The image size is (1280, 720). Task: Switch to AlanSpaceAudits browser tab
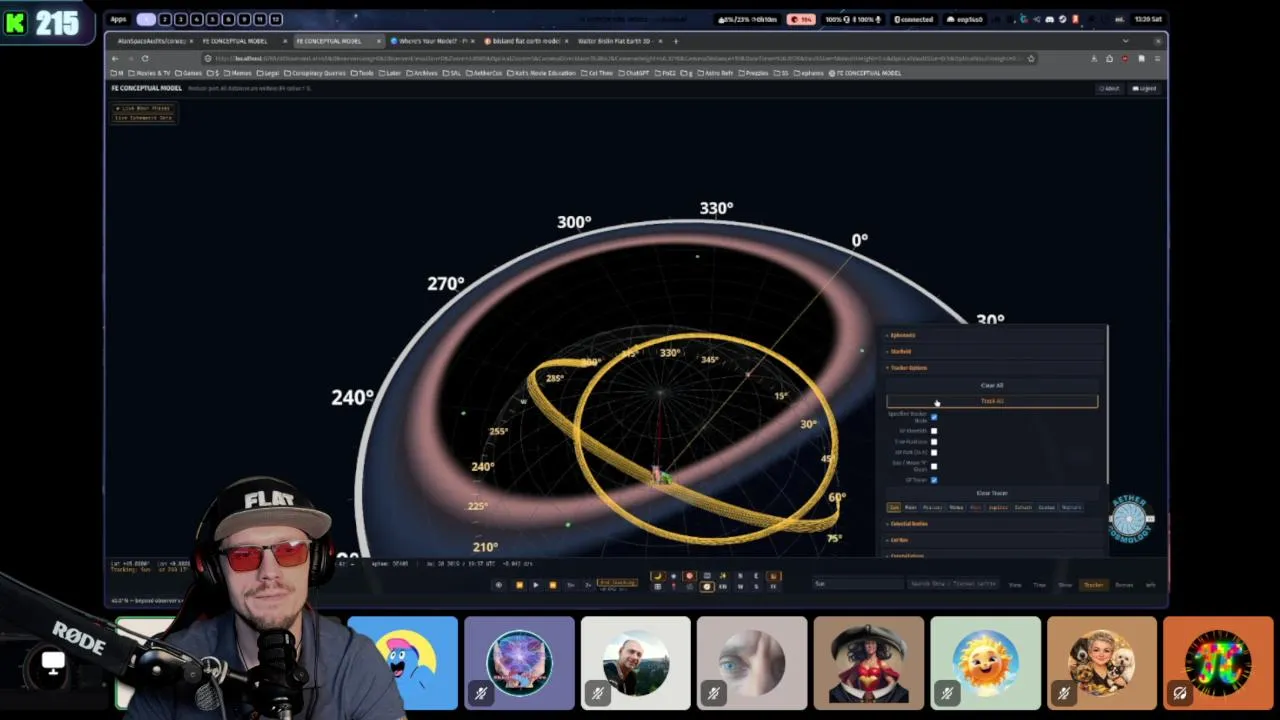pos(153,41)
